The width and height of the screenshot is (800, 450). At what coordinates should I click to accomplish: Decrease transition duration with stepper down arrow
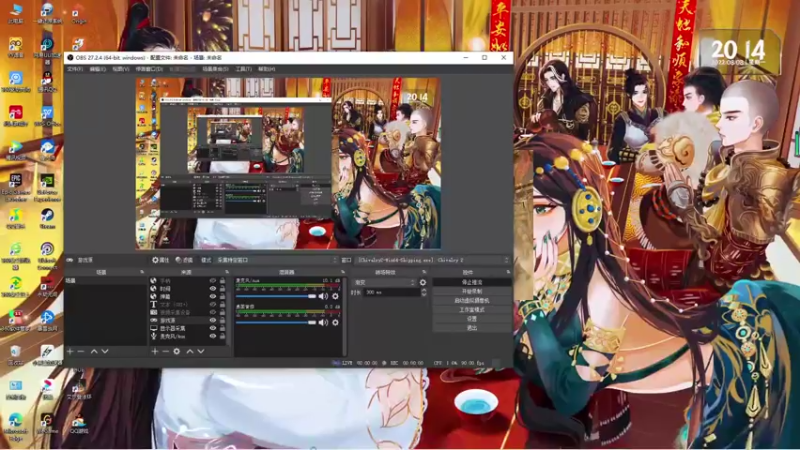[424, 294]
